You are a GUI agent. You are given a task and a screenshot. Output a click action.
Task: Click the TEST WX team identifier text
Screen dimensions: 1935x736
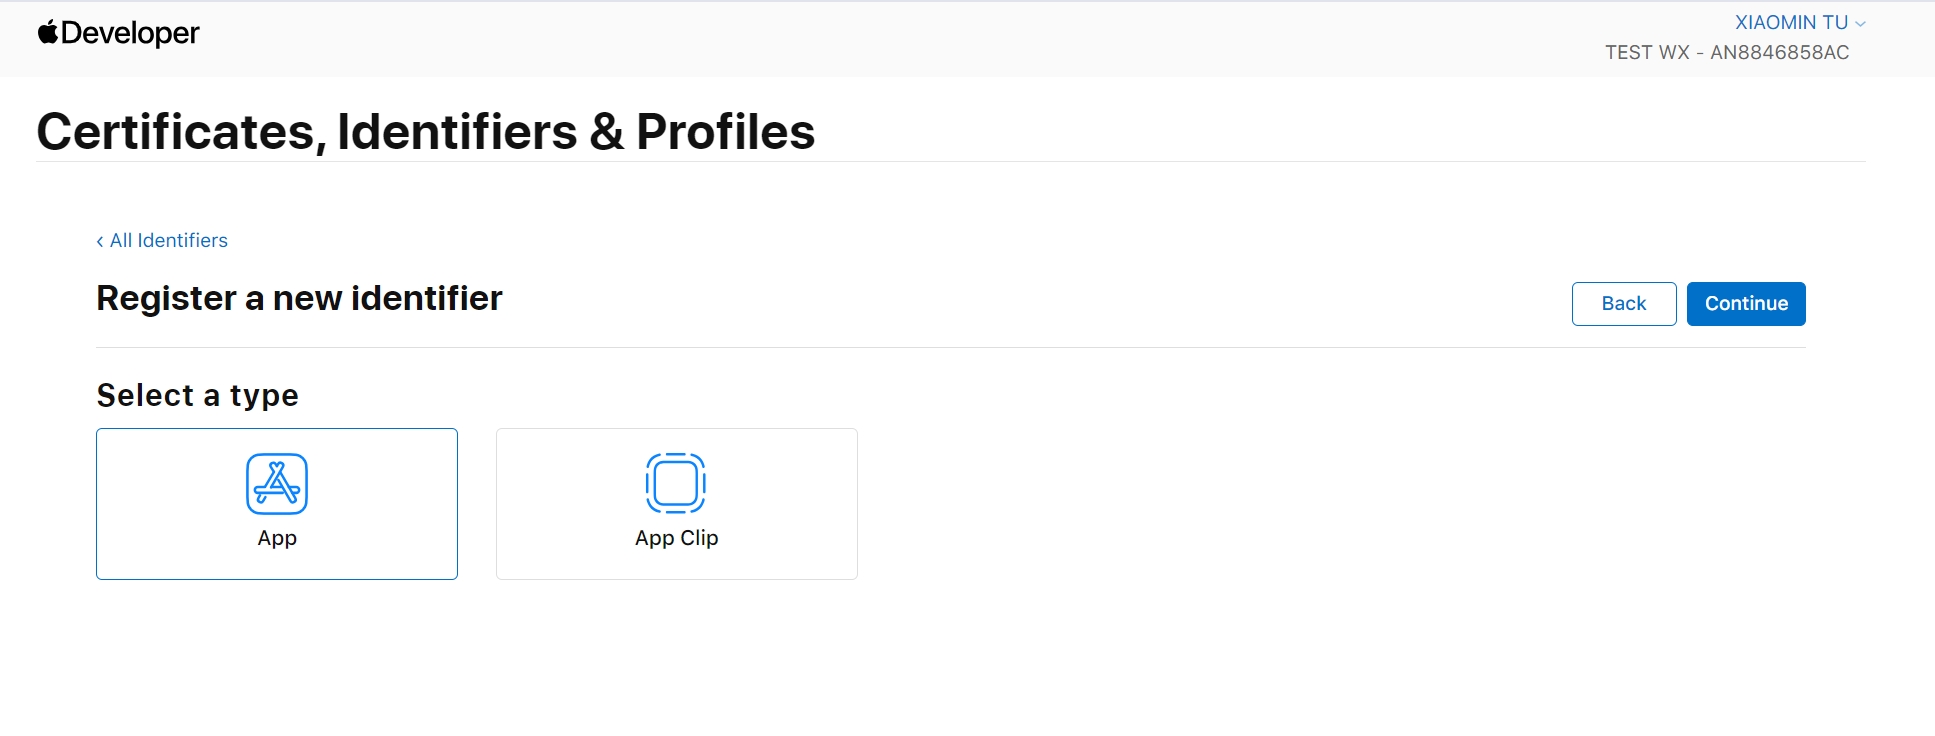tap(1727, 52)
